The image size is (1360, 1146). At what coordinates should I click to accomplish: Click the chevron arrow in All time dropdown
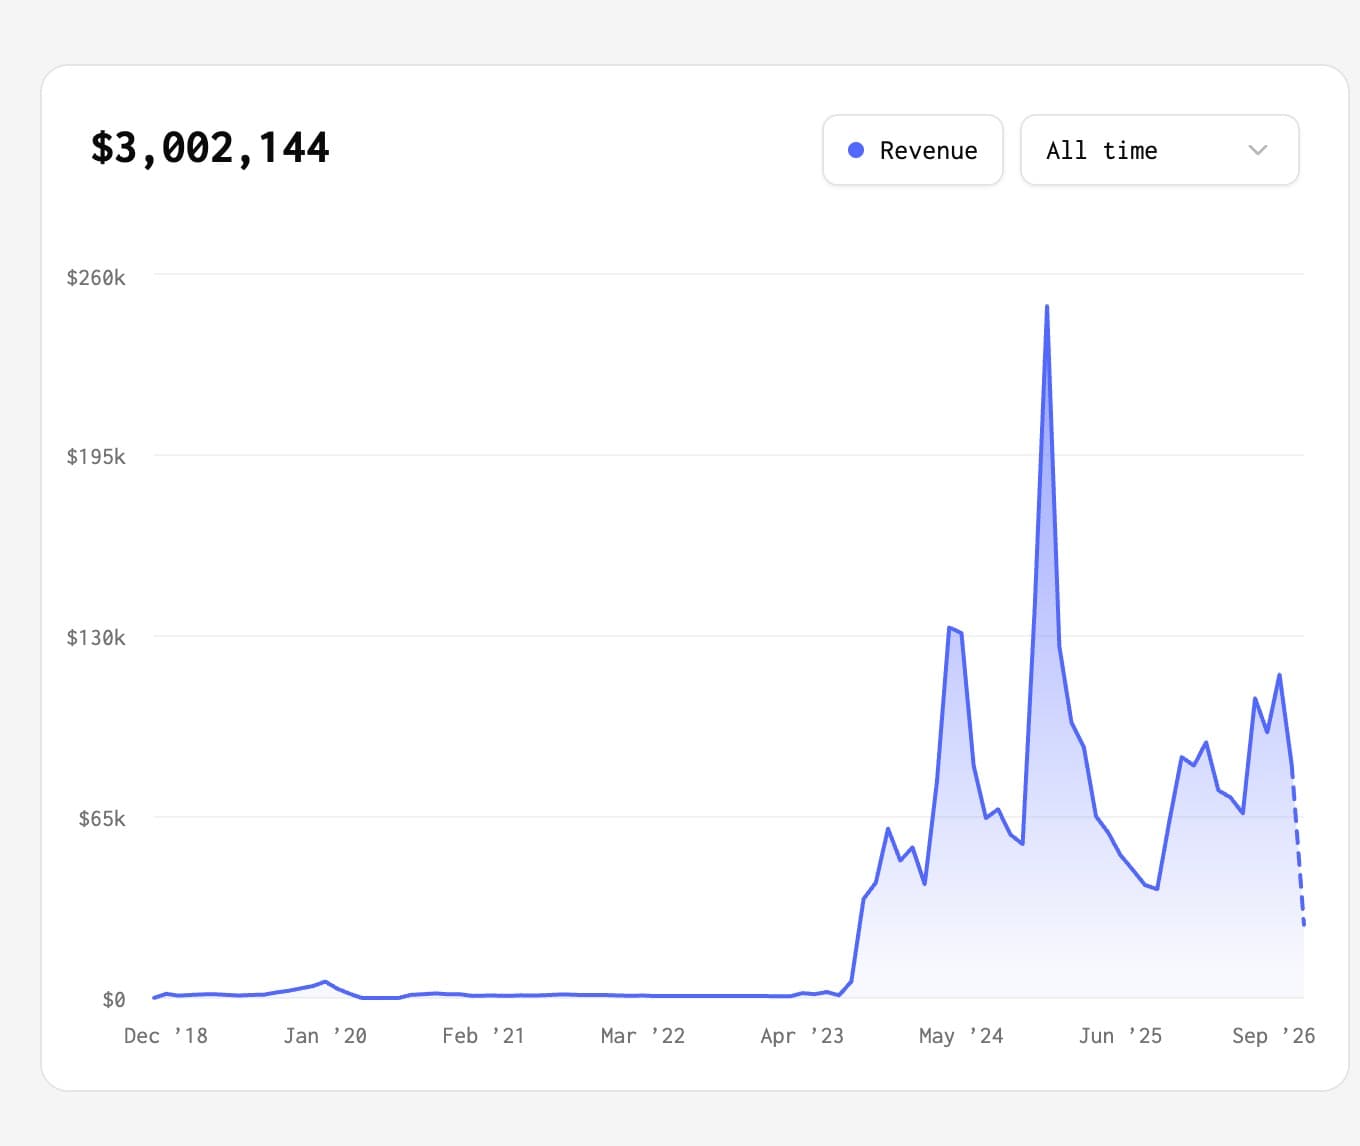1258,150
